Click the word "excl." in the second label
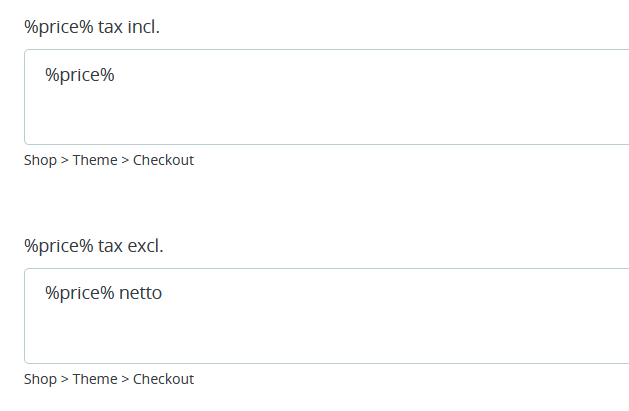629x411 pixels. pos(145,246)
